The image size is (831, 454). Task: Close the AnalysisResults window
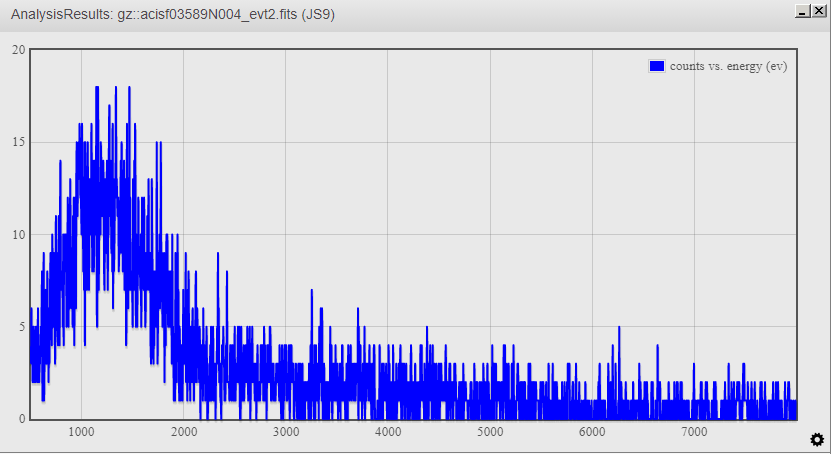pyautogui.click(x=818, y=11)
